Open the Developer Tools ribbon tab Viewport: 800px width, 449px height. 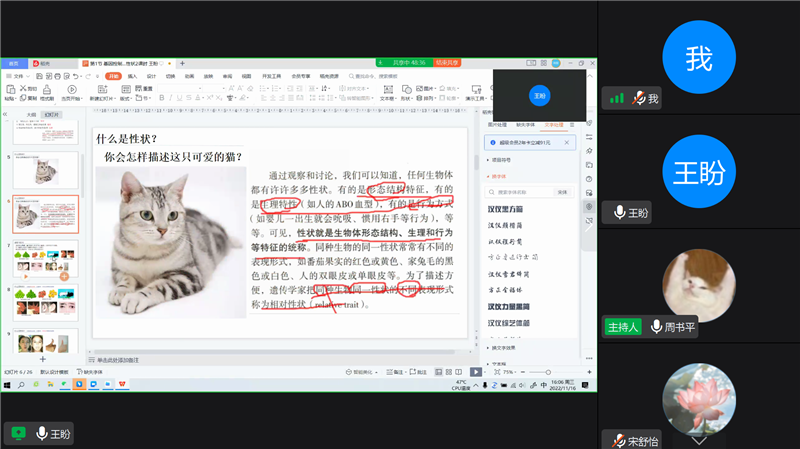click(271, 76)
